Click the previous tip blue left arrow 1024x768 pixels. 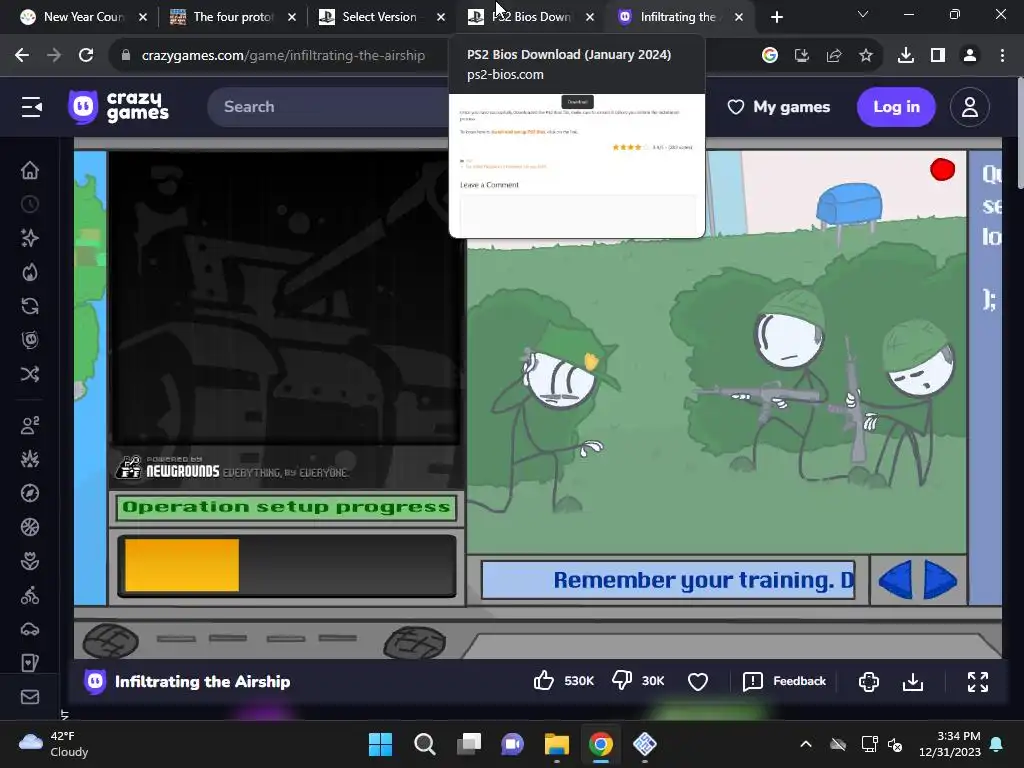895,580
